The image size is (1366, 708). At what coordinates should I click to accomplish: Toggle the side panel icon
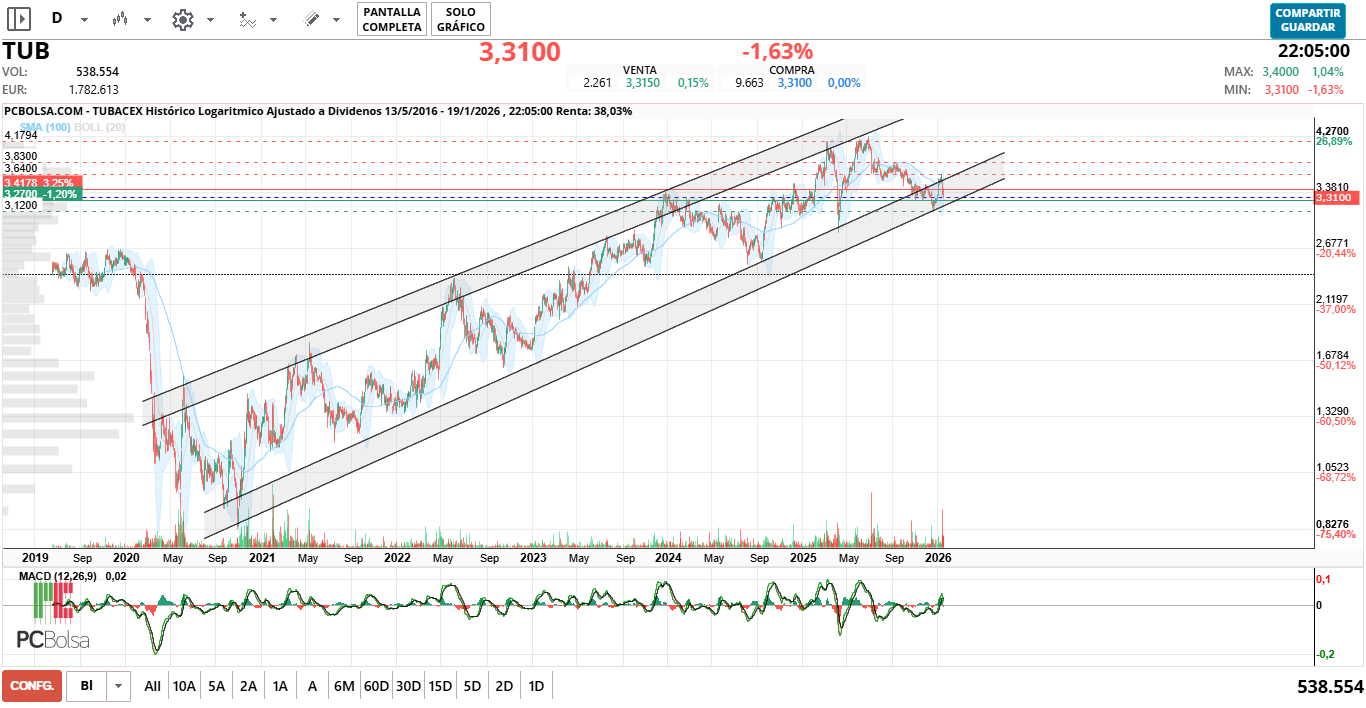(19, 19)
